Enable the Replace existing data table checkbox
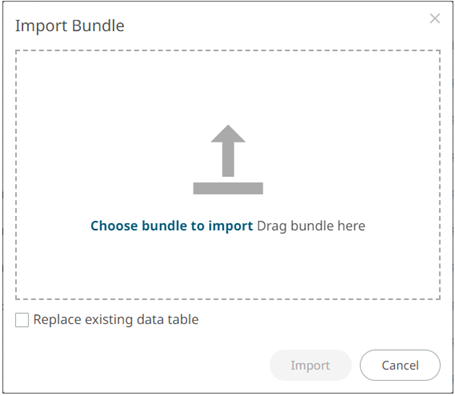Viewport: 455px width, 396px height. pyautogui.click(x=22, y=320)
